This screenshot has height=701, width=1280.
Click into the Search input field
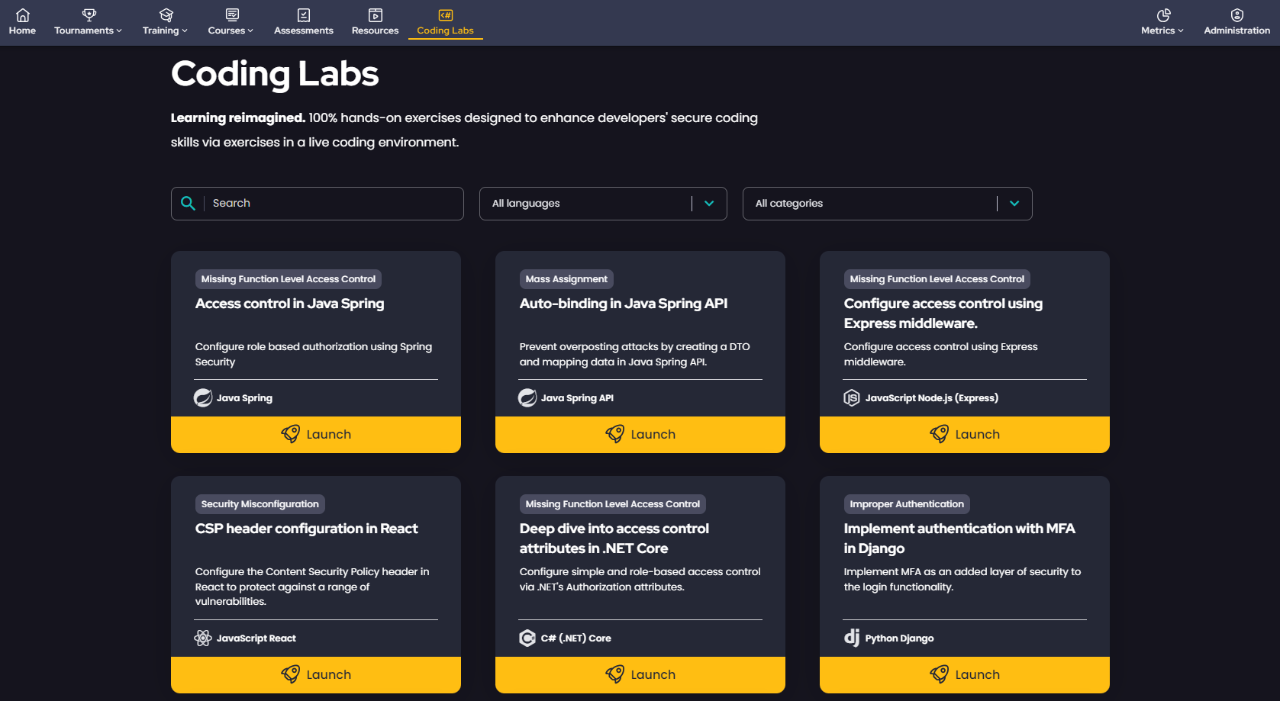[333, 204]
